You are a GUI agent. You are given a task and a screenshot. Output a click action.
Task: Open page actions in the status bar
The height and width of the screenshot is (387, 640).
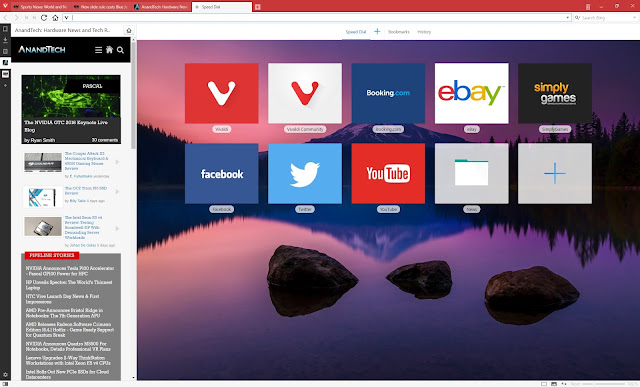click(564, 384)
